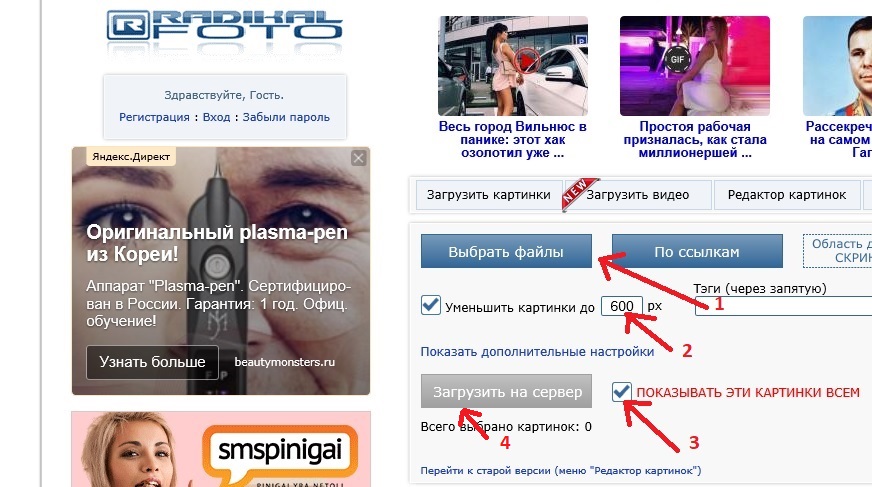The width and height of the screenshot is (872, 487).
Task: Open the Загрузить видео tab
Action: pyautogui.click(x=638, y=195)
